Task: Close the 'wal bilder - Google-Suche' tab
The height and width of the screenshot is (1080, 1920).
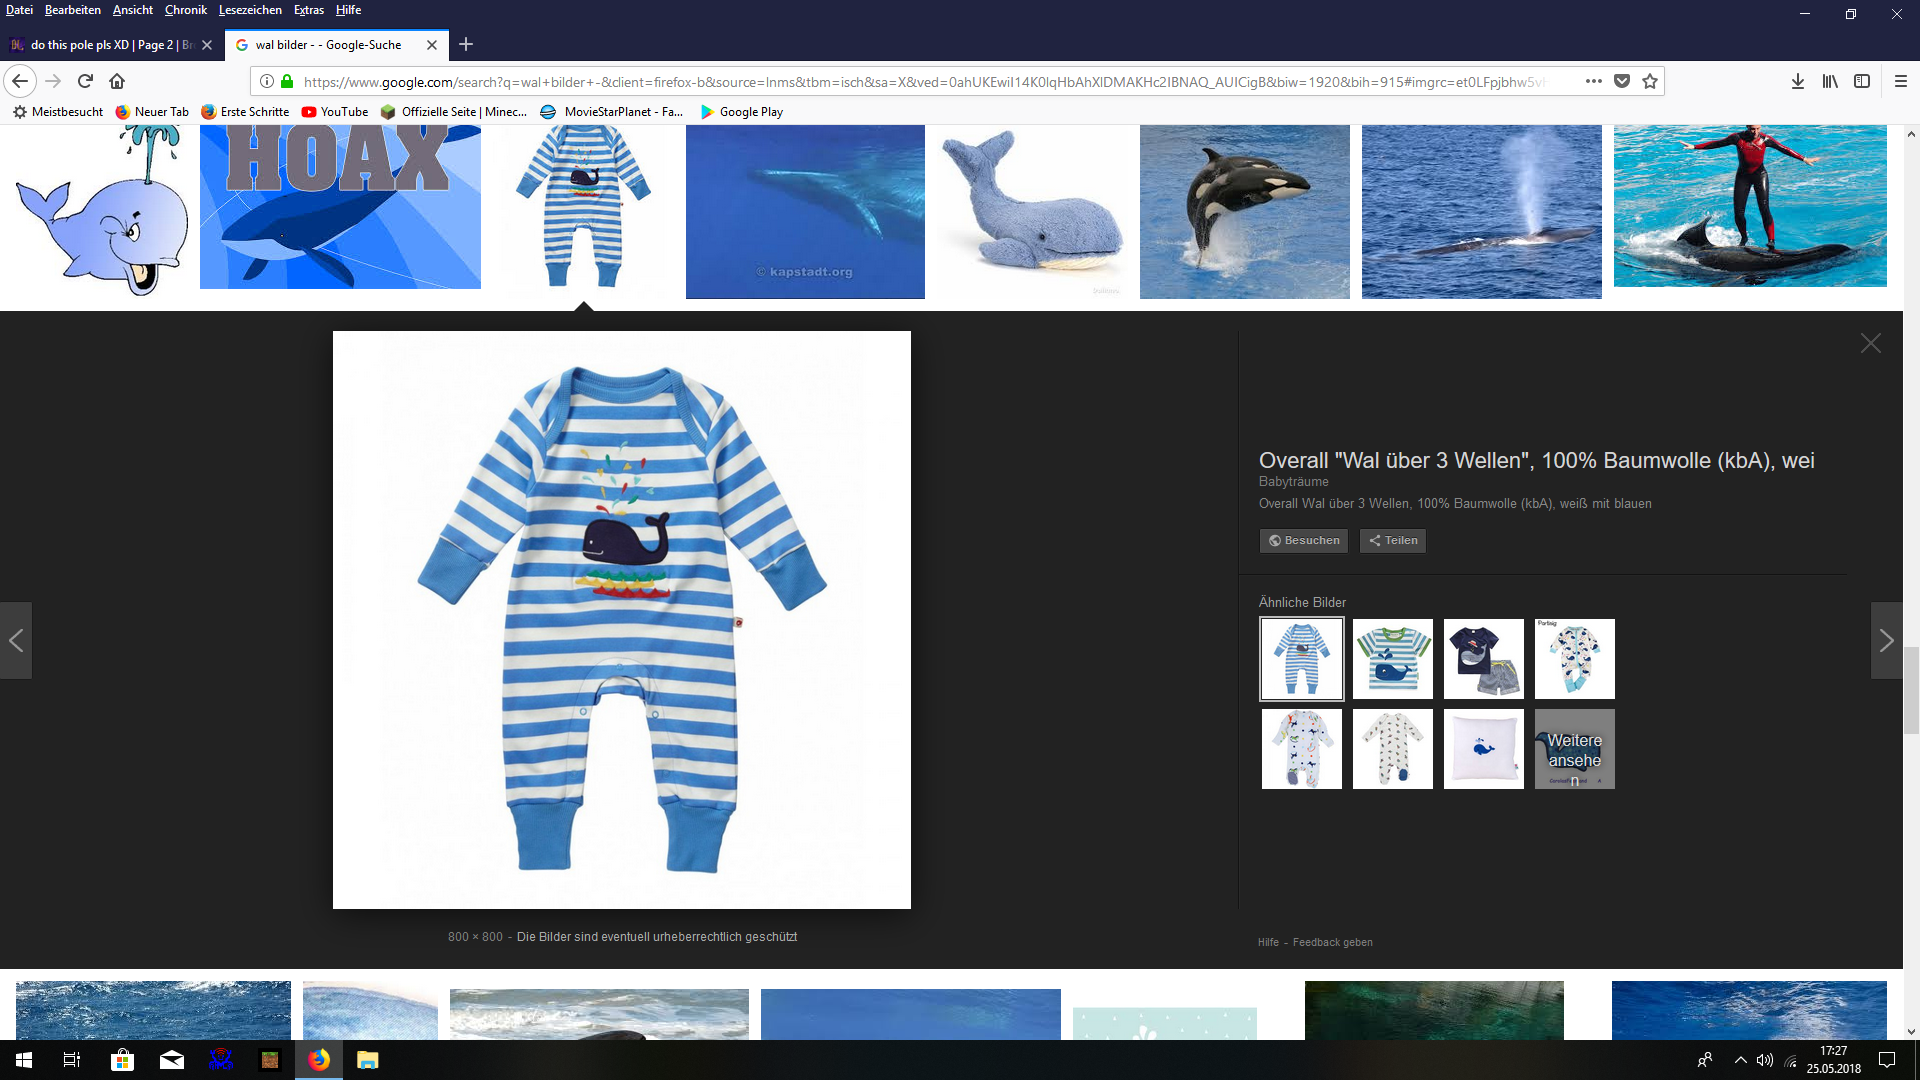Action: [x=432, y=45]
